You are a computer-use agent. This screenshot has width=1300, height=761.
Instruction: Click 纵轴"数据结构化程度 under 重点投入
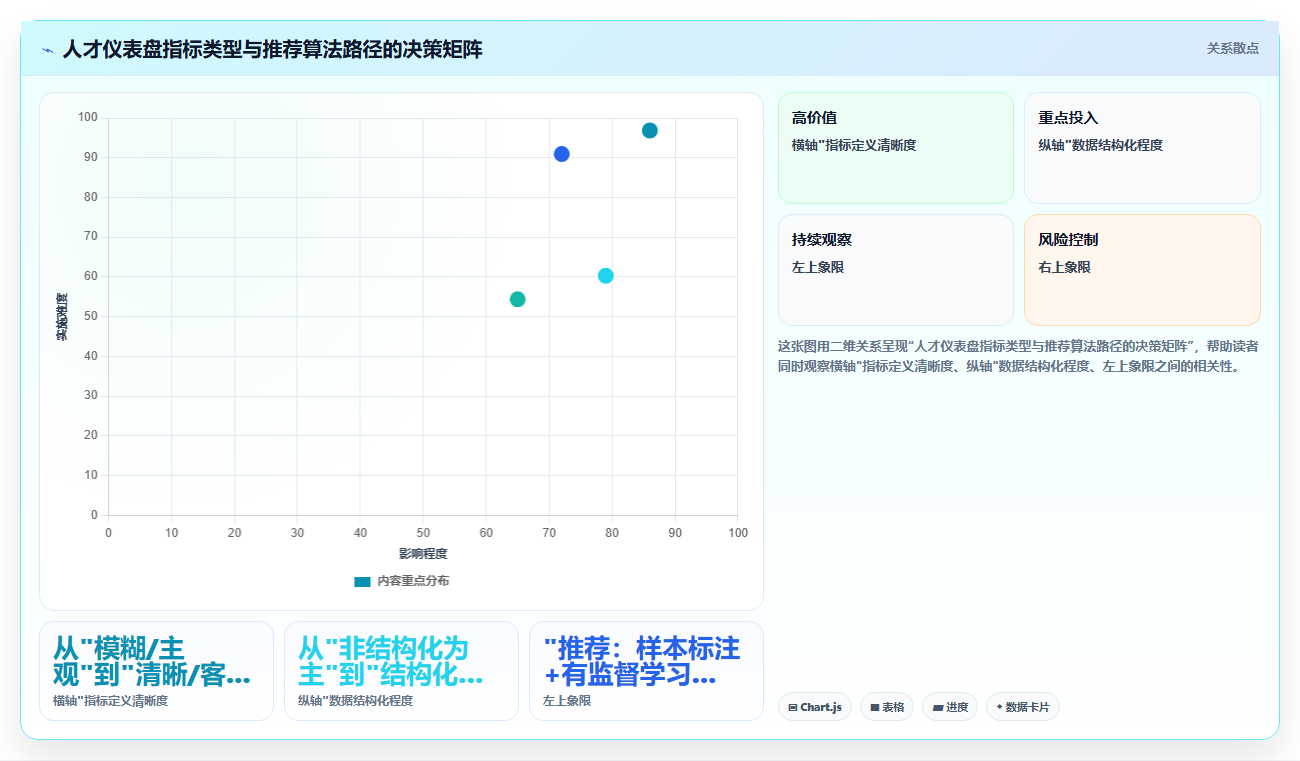1101,145
